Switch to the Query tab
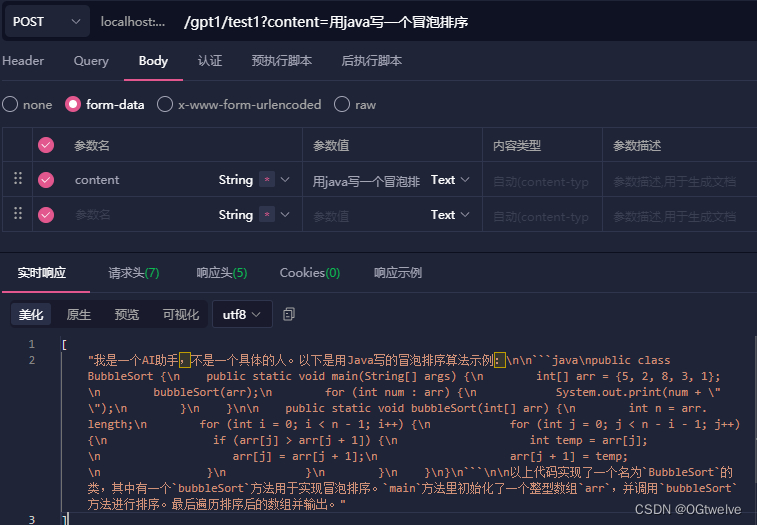This screenshot has width=757, height=525. click(x=91, y=61)
